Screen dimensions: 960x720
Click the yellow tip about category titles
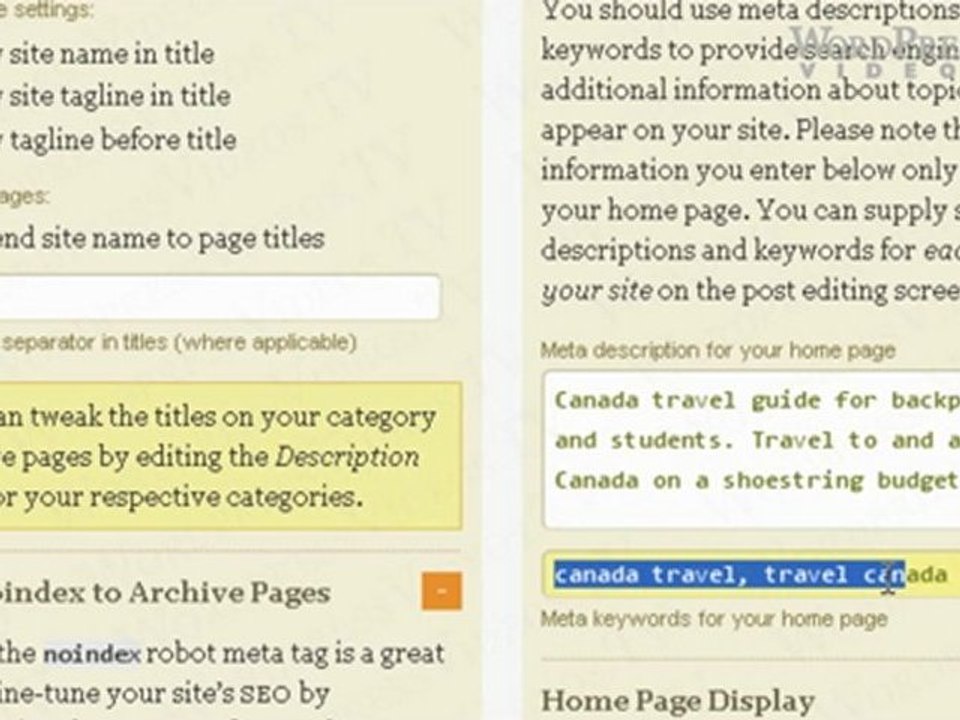[230, 456]
